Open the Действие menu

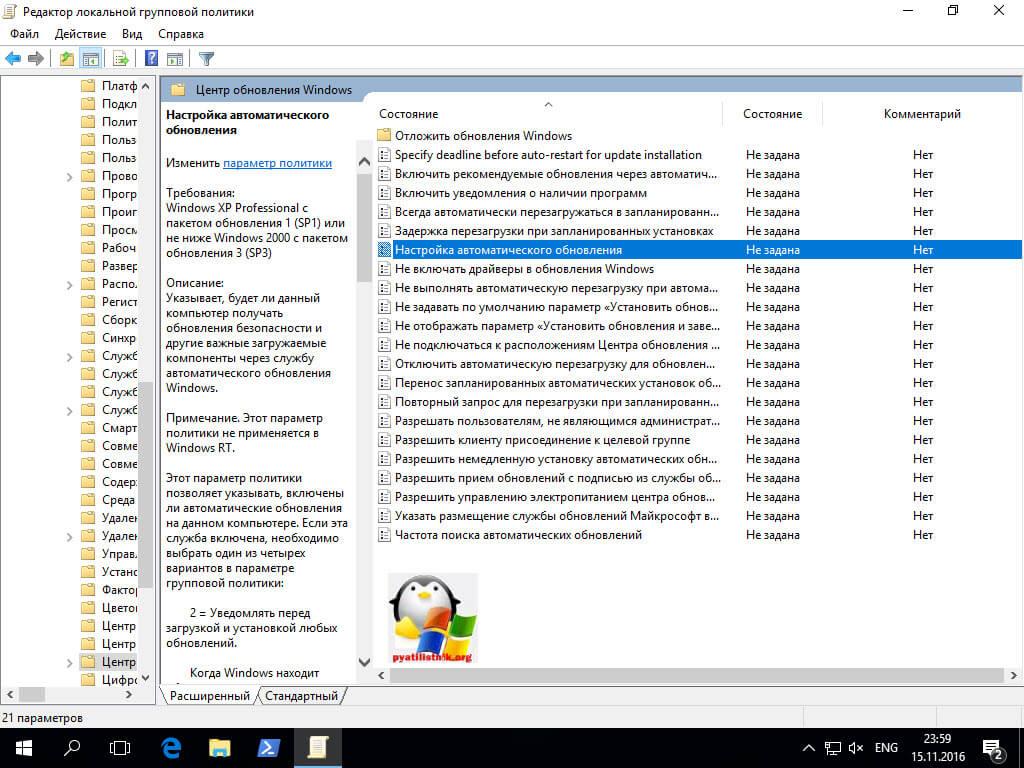[80, 34]
